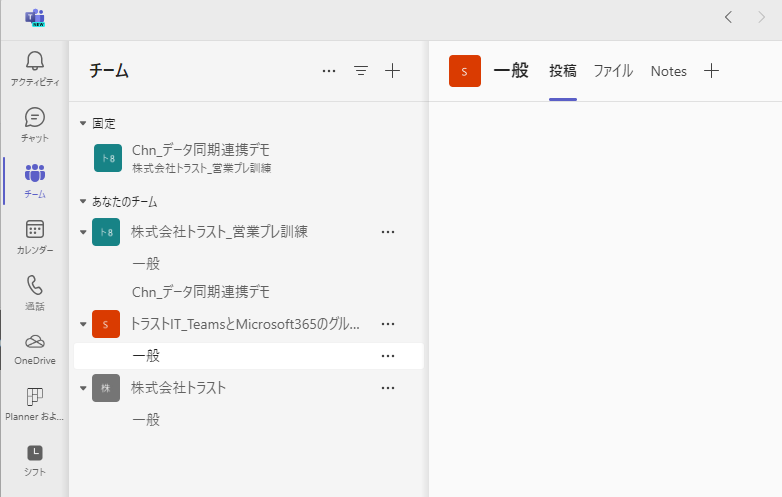Open more options for selected 一般 channel
Viewport: 782px width, 497px height.
[388, 356]
